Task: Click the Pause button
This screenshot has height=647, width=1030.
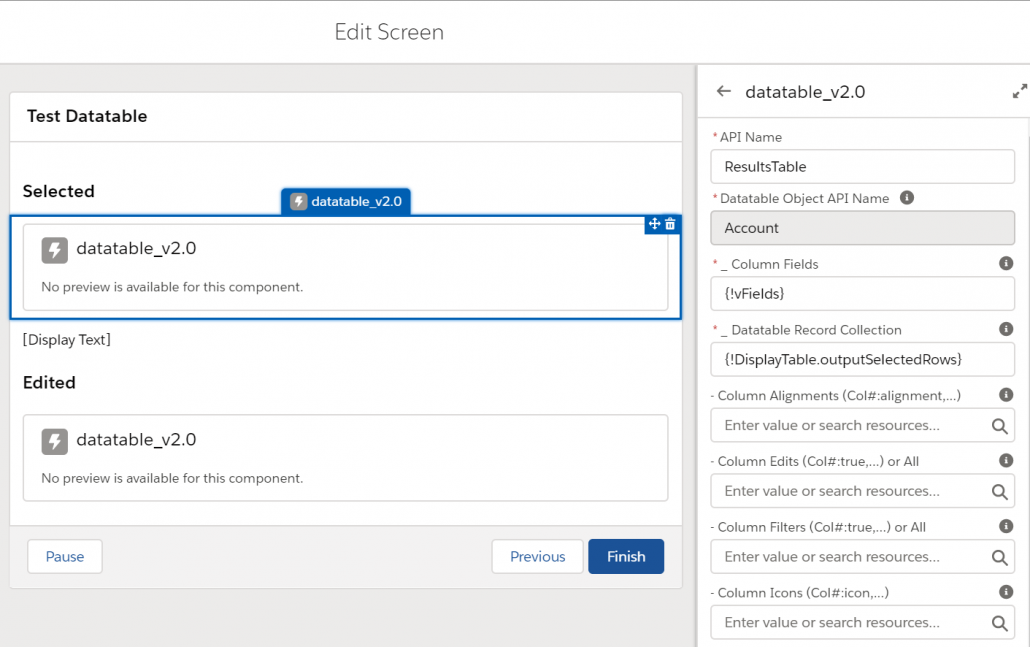Action: click(x=64, y=556)
